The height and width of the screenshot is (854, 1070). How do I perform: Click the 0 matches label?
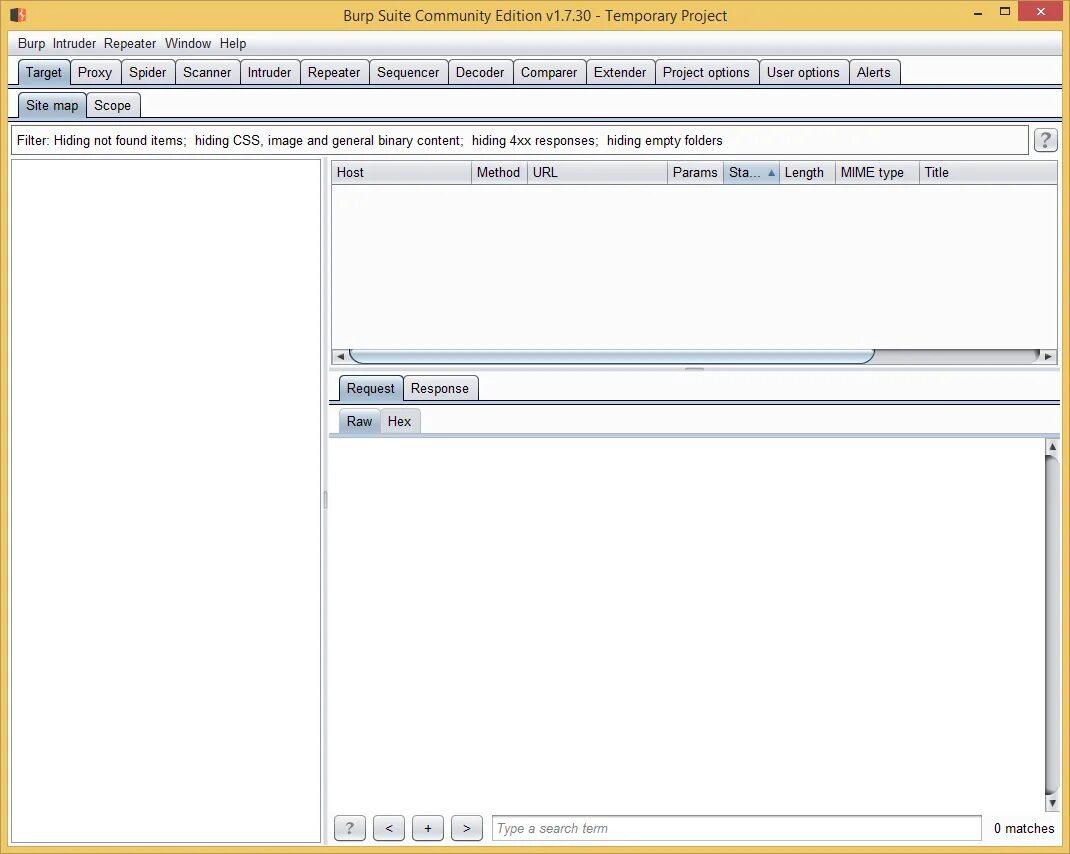pyautogui.click(x=1024, y=828)
